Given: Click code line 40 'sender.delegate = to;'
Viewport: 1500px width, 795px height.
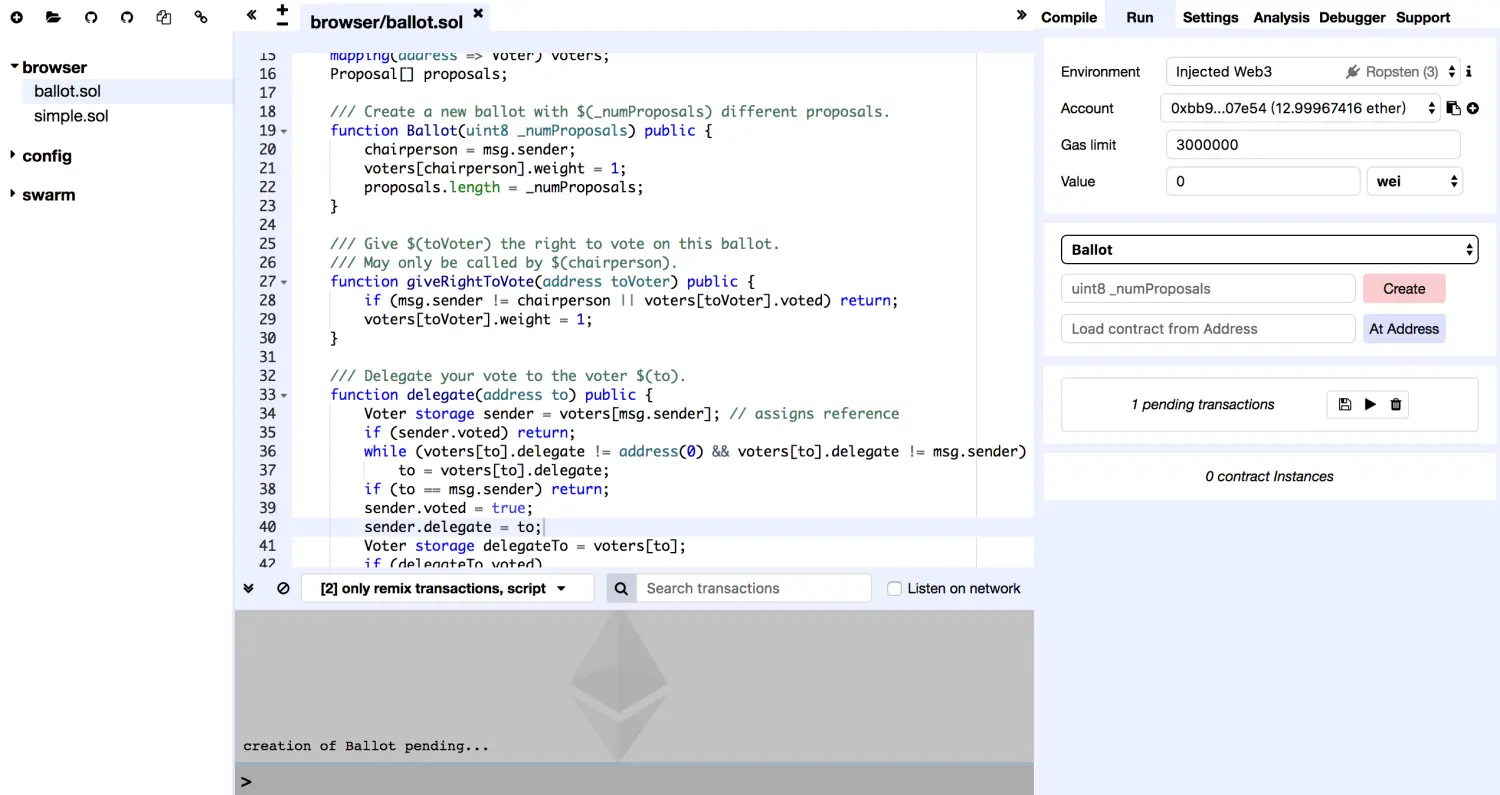Looking at the screenshot, I should (452, 527).
